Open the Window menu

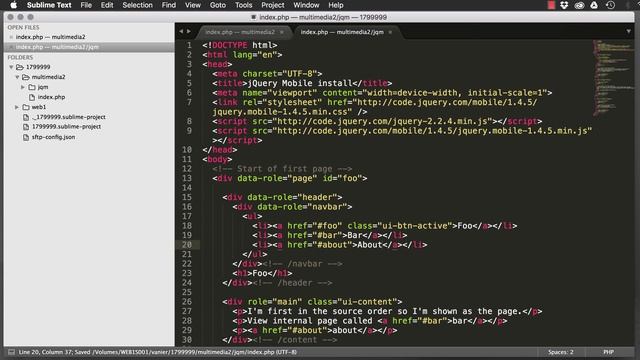click(x=306, y=5)
